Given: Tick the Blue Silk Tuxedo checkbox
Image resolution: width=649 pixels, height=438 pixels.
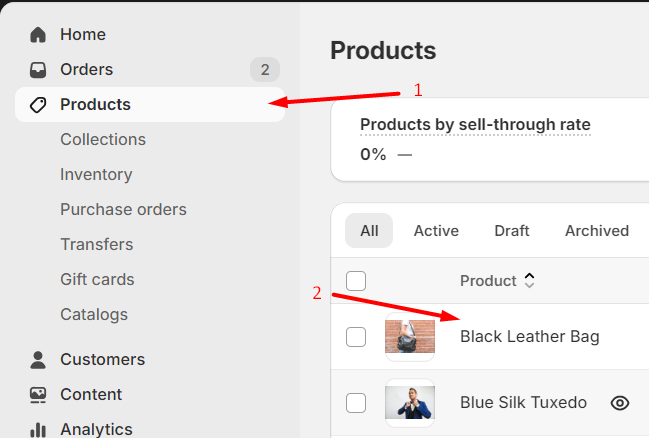Looking at the screenshot, I should point(356,403).
